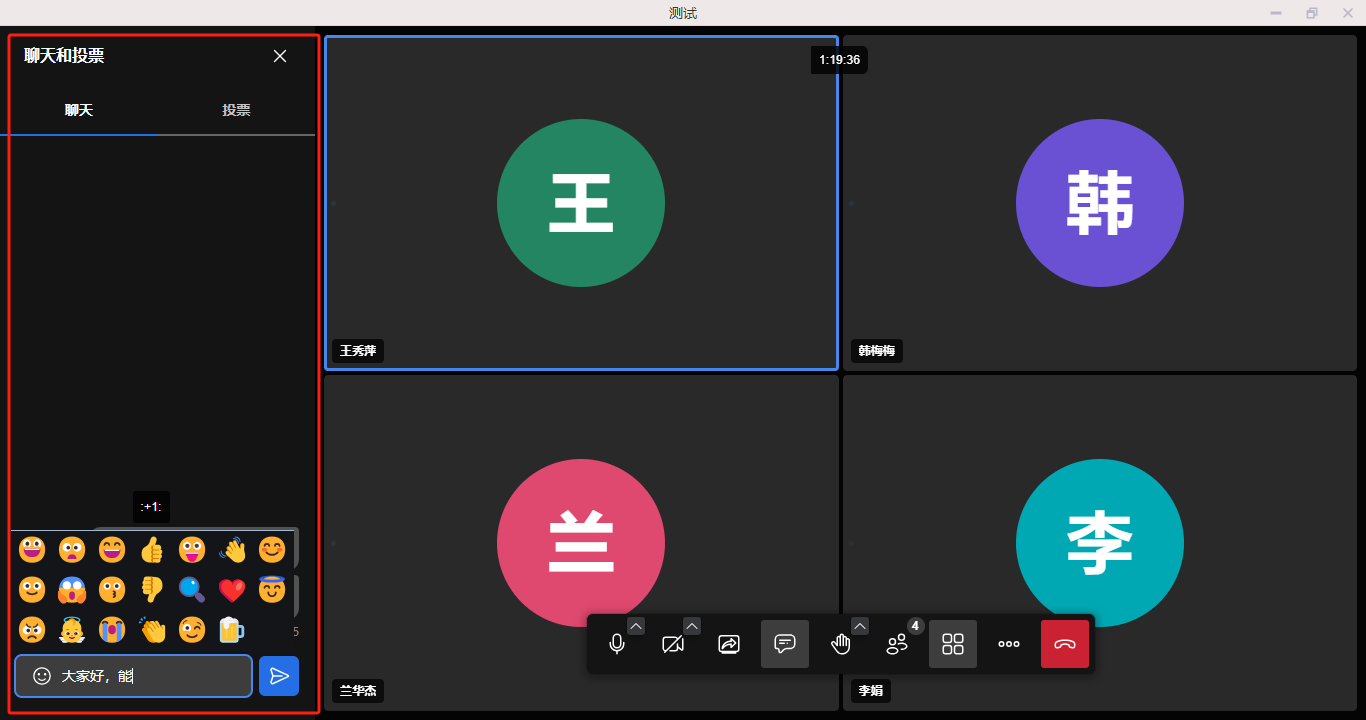Expand microphone audio options arrow
The width and height of the screenshot is (1366, 720).
pos(636,626)
